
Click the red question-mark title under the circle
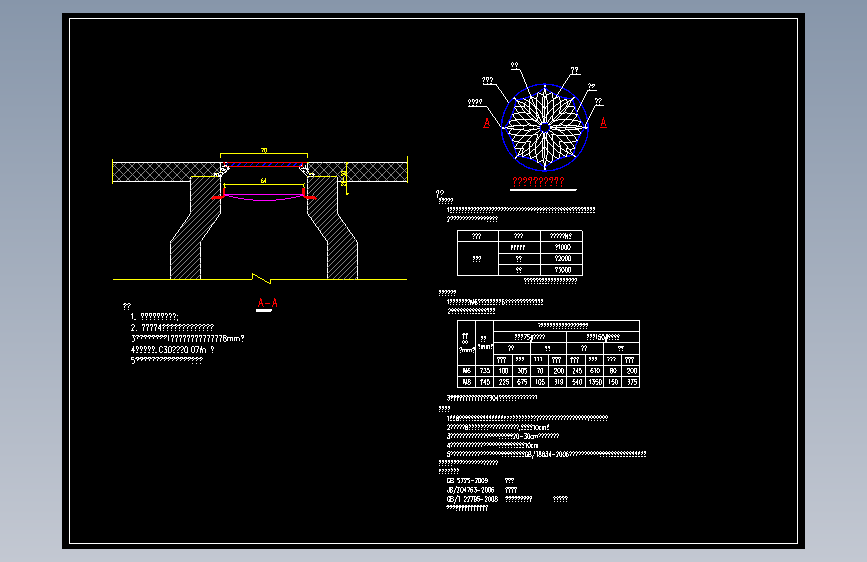pyautogui.click(x=538, y=181)
